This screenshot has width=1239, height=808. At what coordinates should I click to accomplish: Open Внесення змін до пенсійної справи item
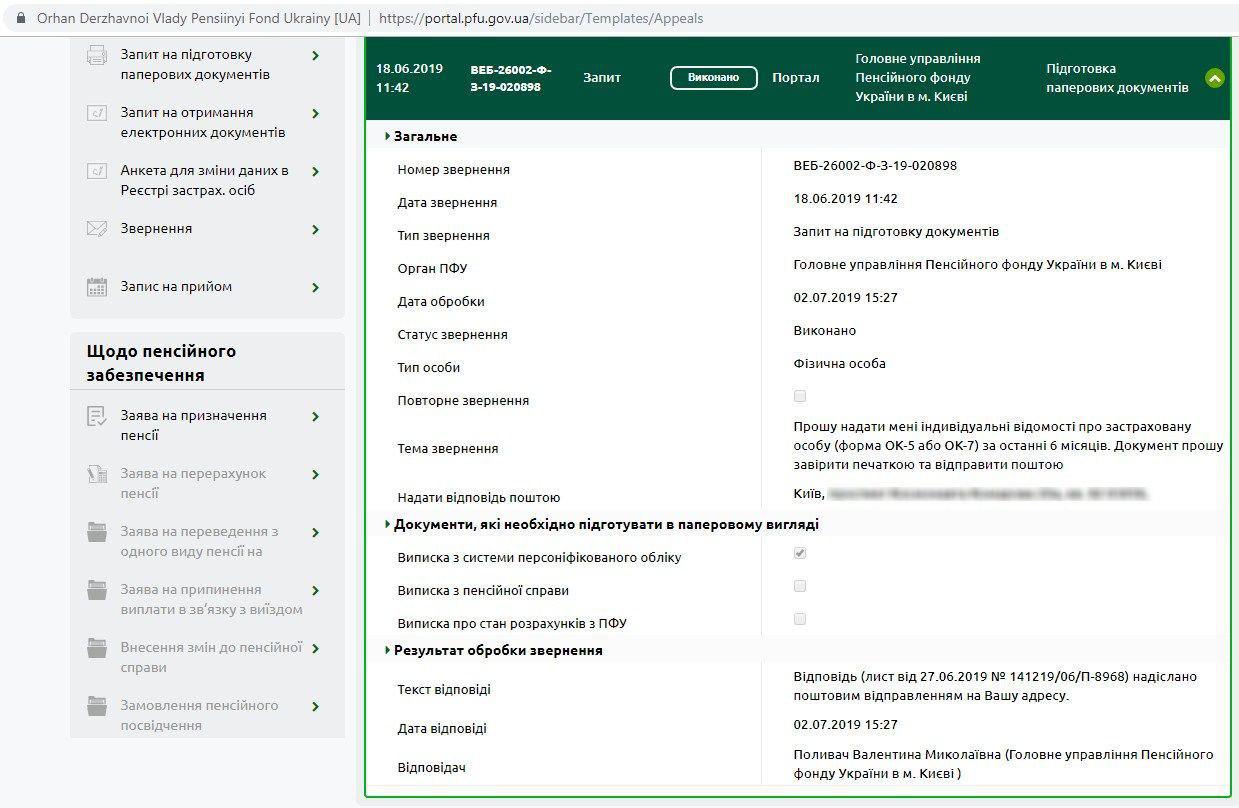tap(211, 658)
